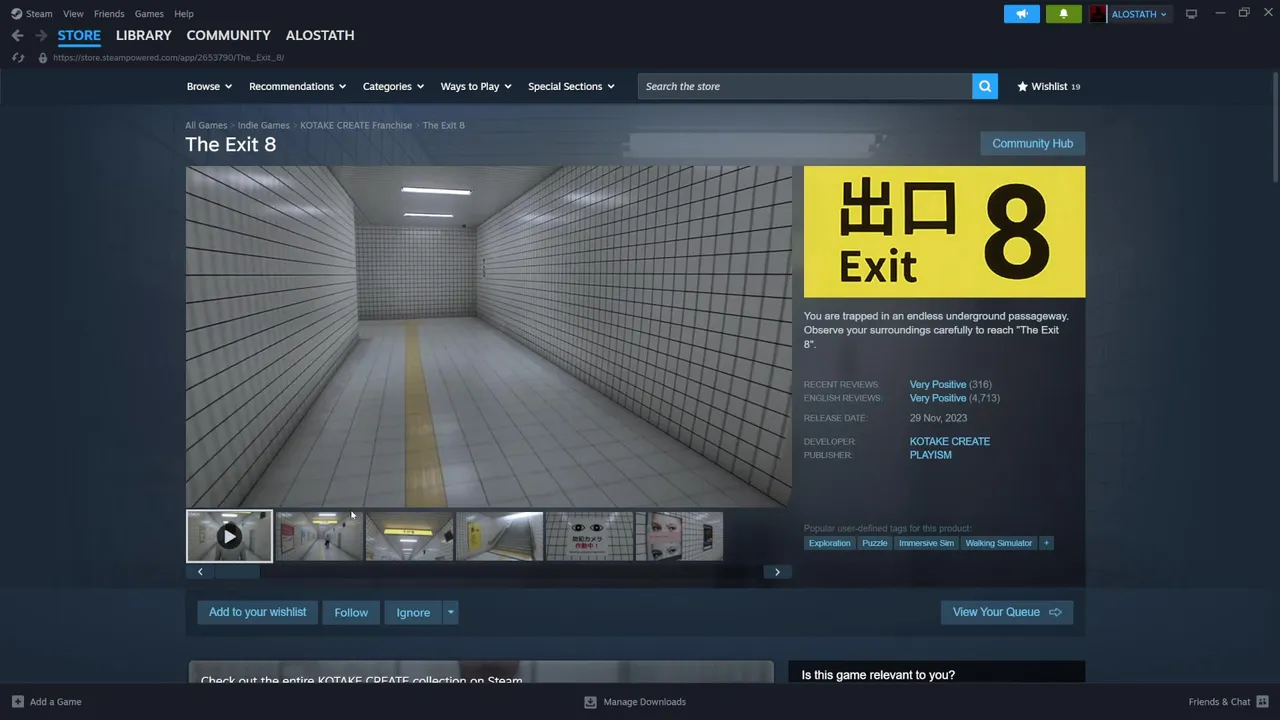
Task: Click the left arrow of thumbnail strip
Action: click(x=200, y=572)
